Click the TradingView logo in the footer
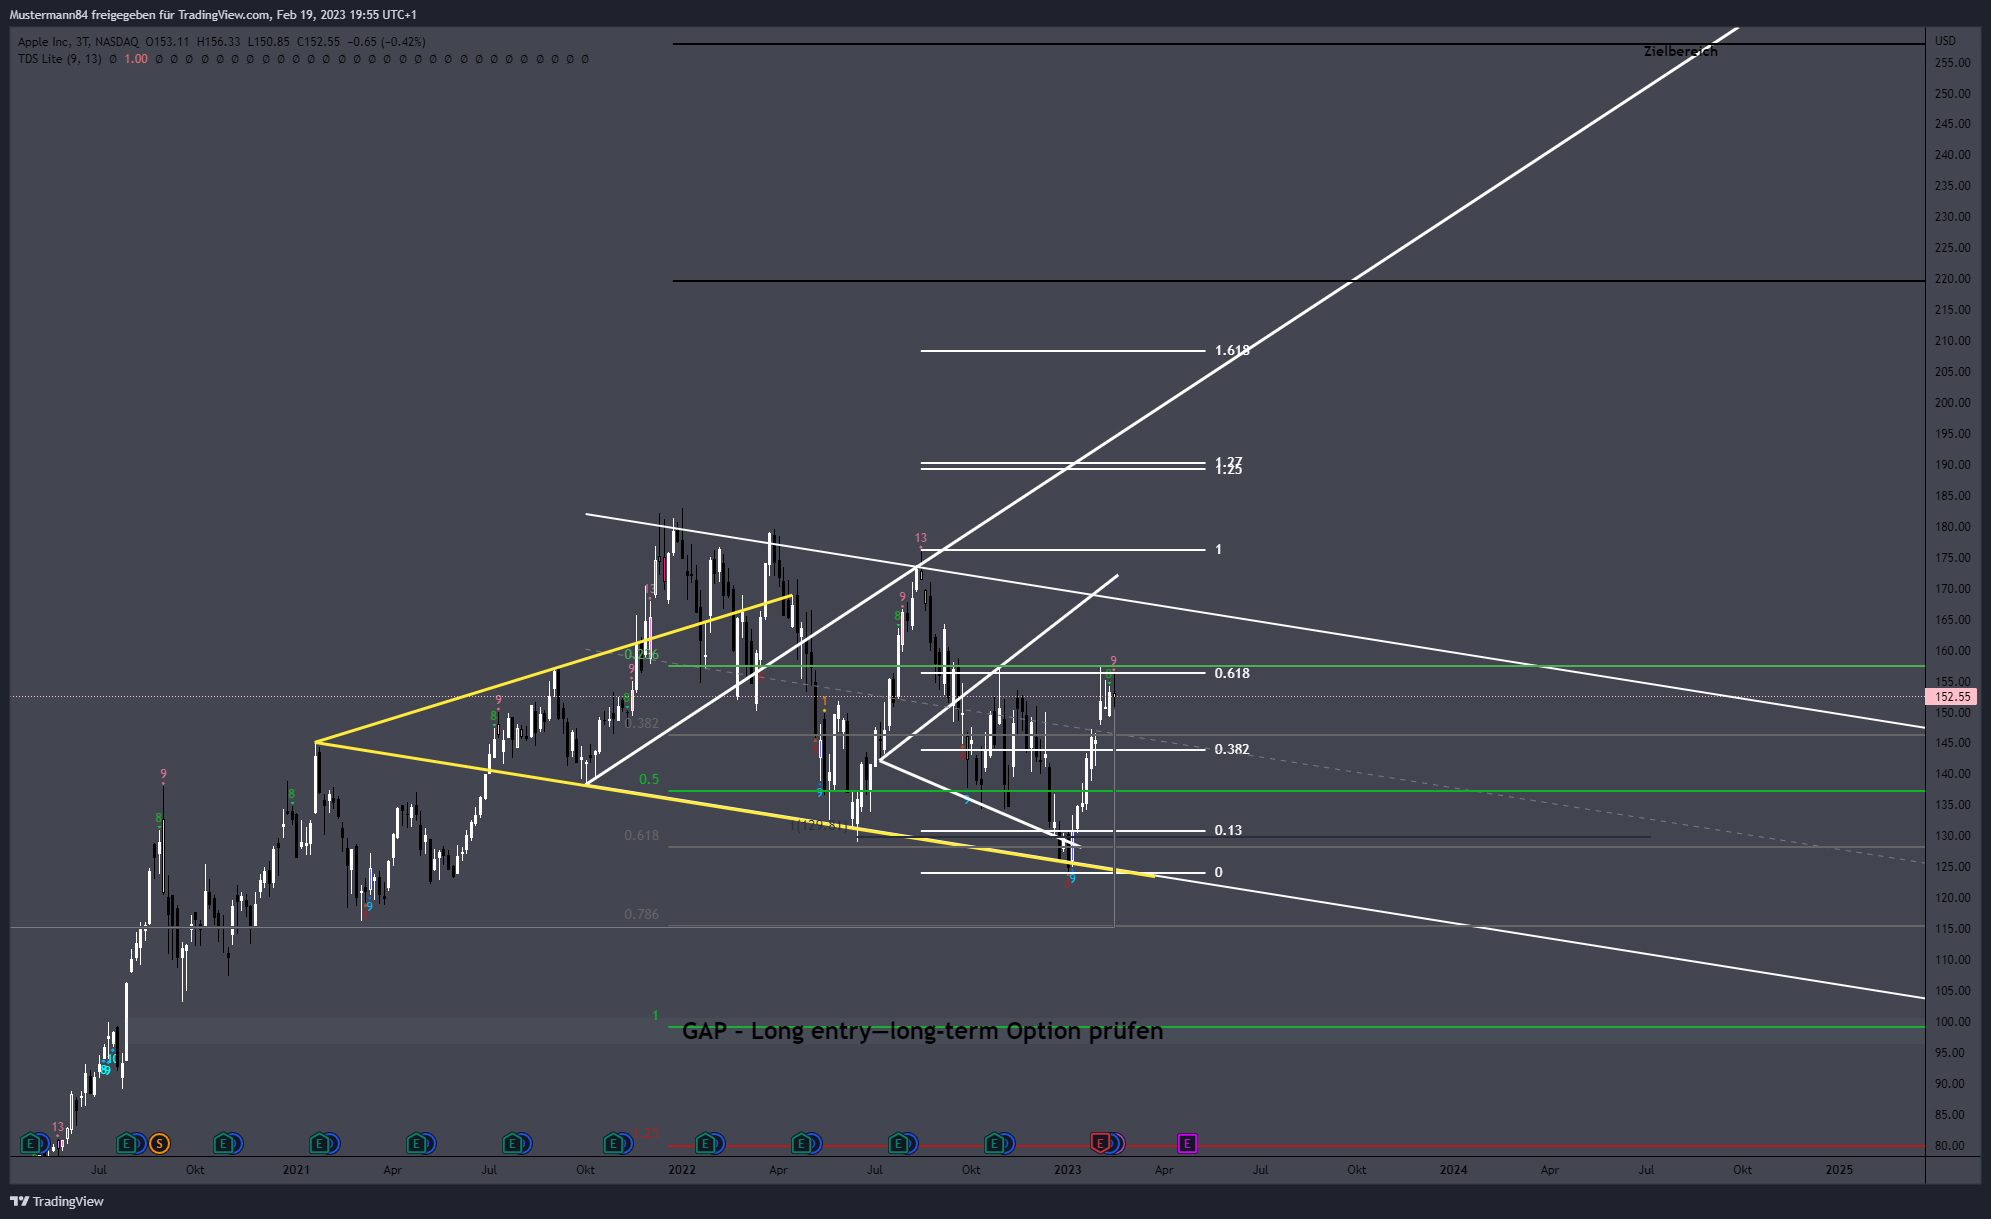The image size is (1991, 1219). click(x=57, y=1201)
